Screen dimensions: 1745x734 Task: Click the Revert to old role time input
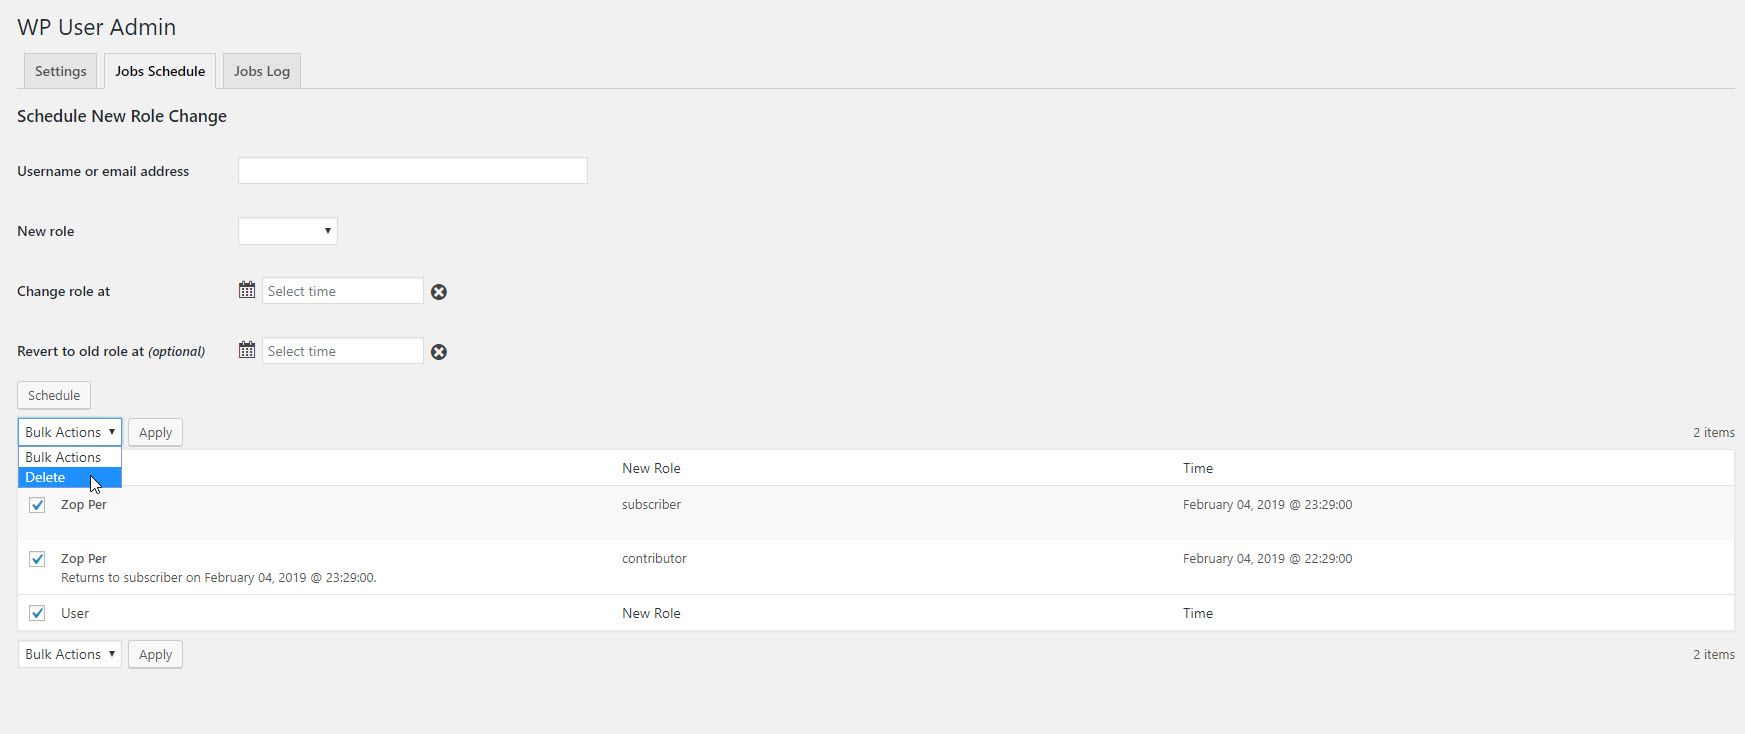pyautogui.click(x=342, y=351)
